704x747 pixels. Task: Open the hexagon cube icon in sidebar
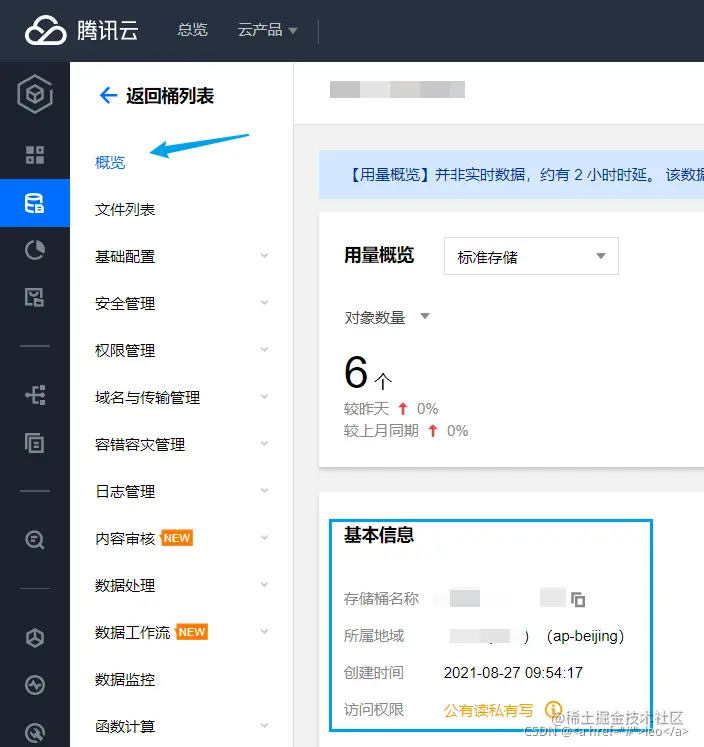(35, 94)
